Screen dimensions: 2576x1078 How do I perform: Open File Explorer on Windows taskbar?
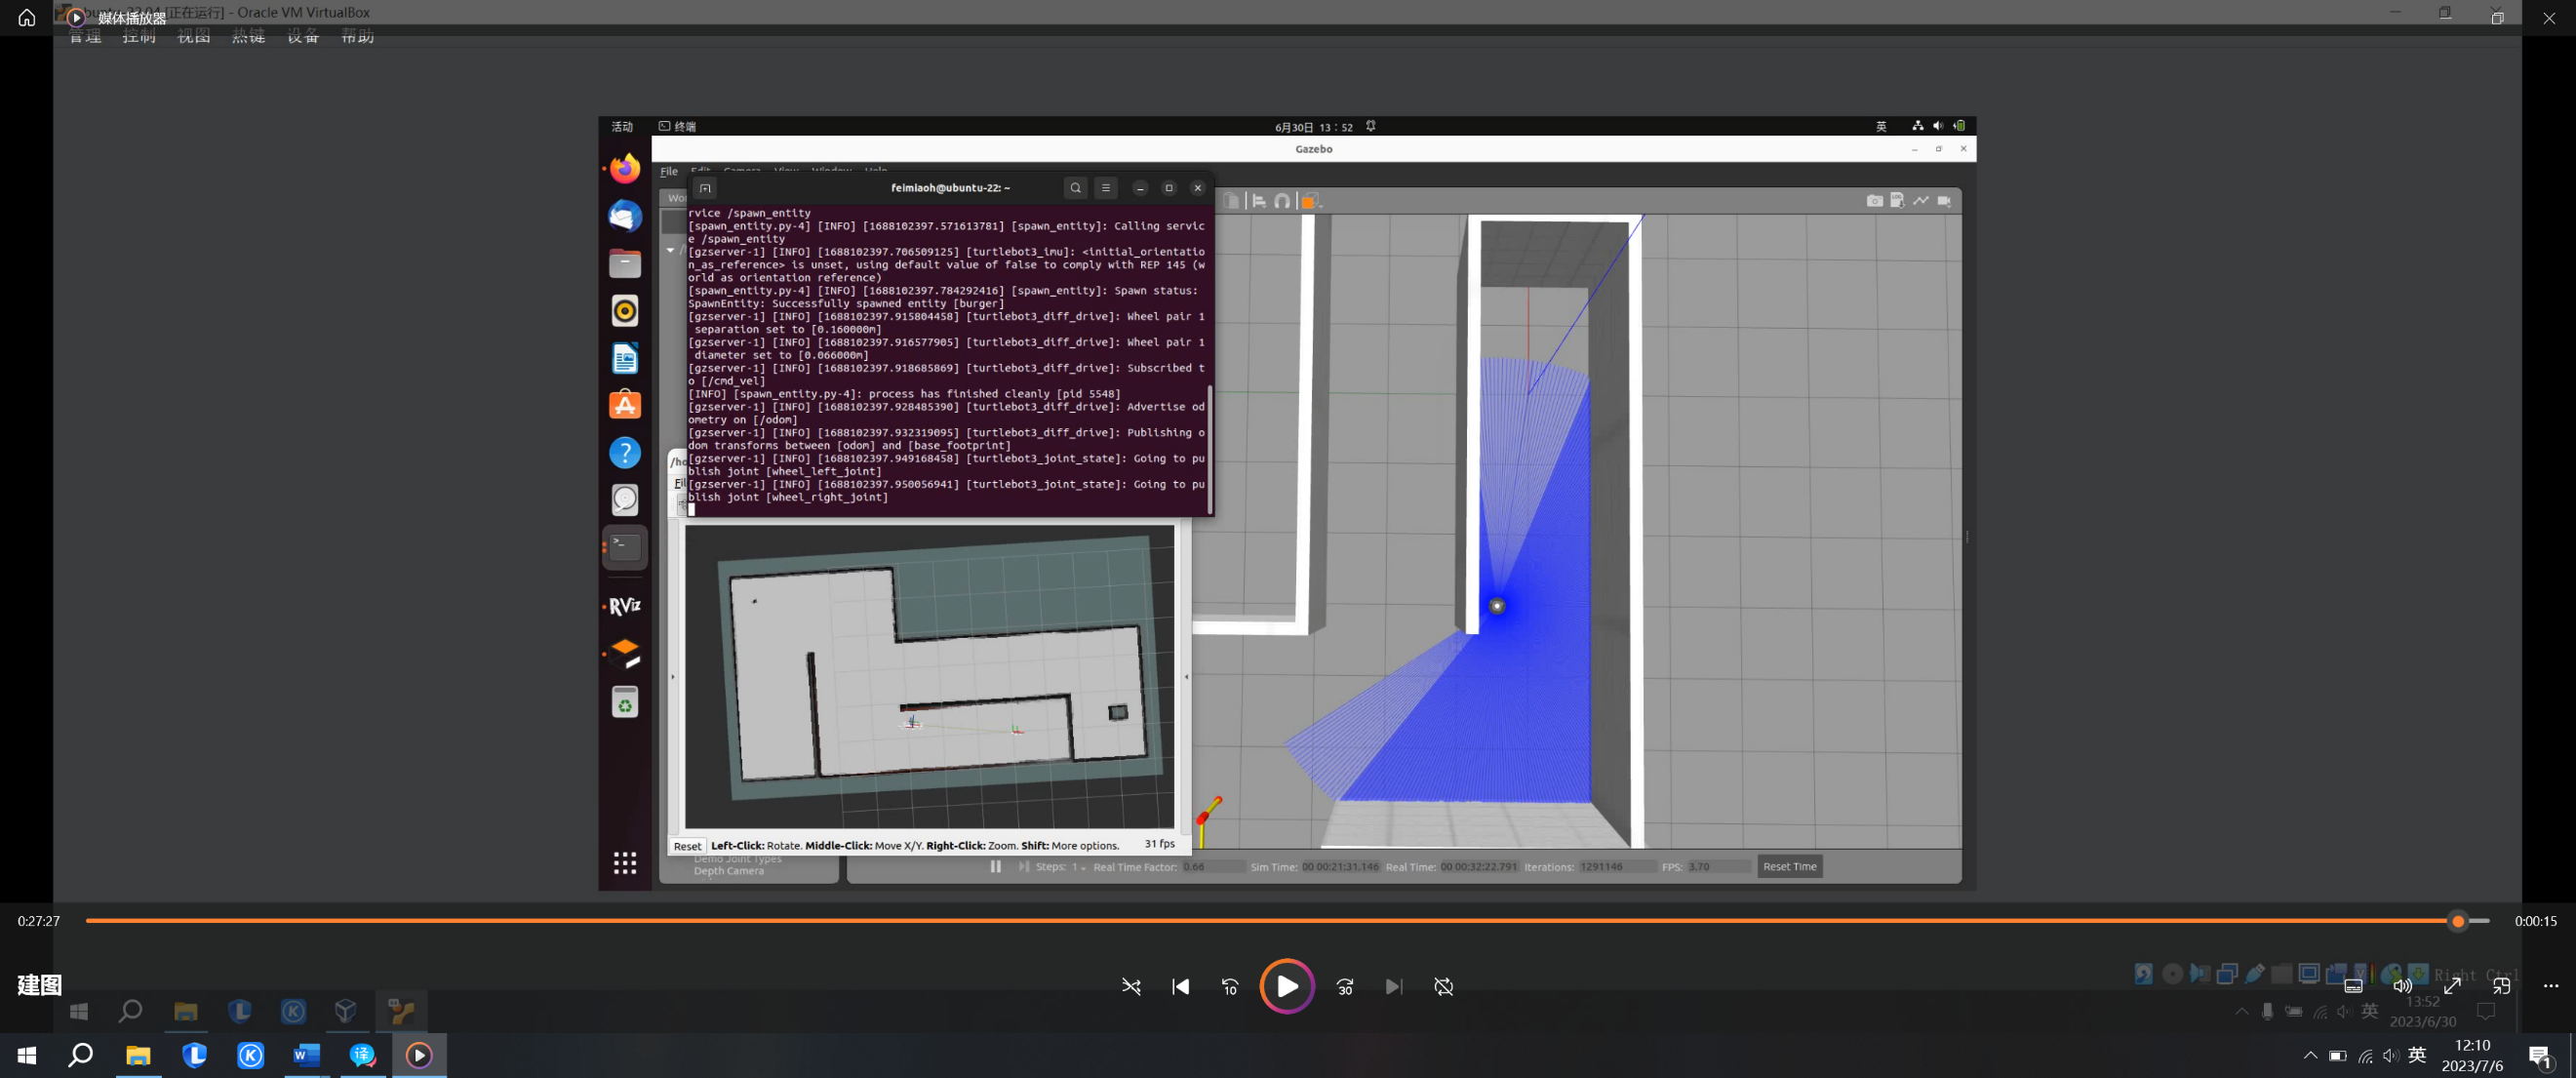[138, 1055]
